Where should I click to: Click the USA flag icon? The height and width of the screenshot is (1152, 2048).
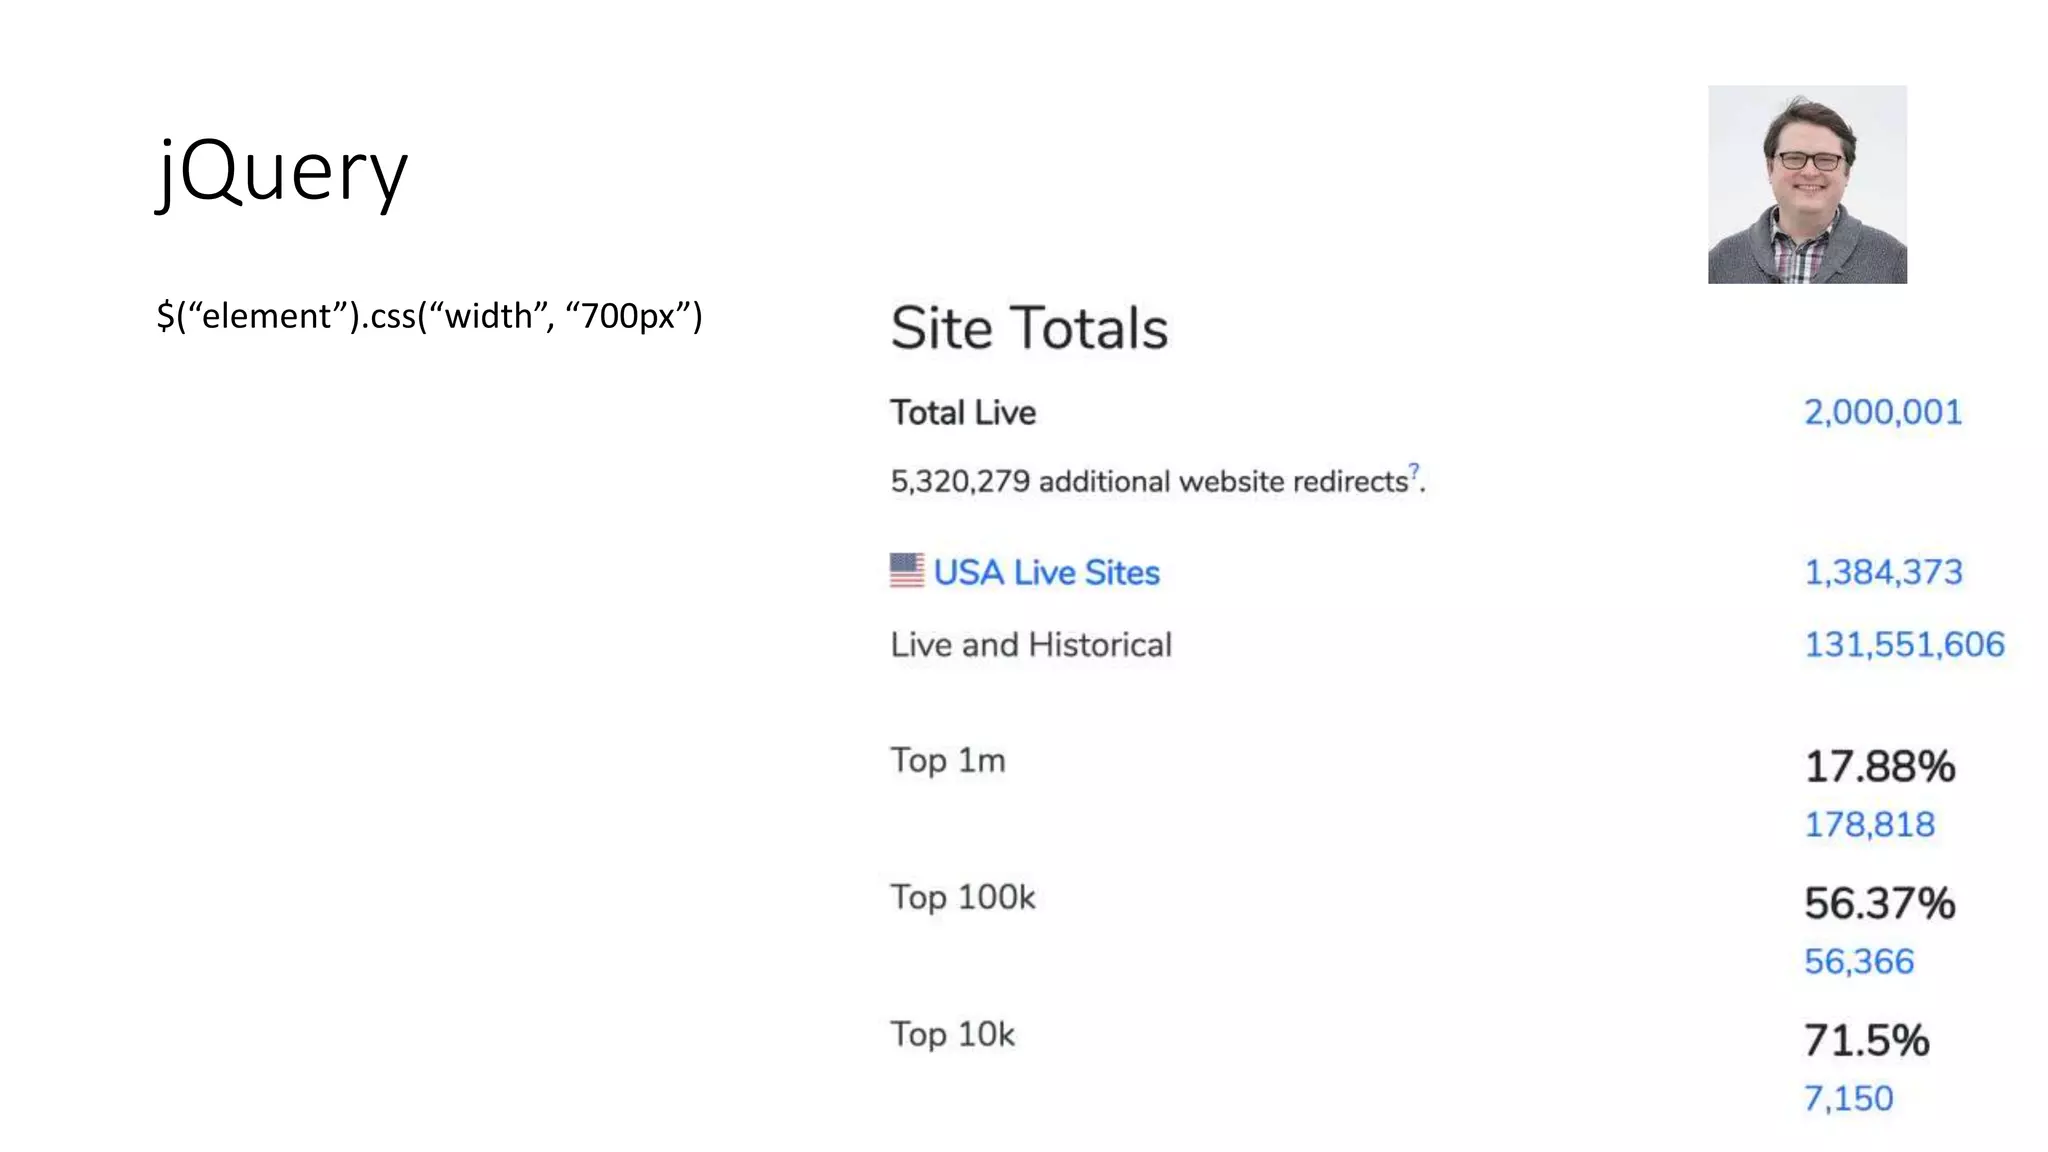coord(907,571)
